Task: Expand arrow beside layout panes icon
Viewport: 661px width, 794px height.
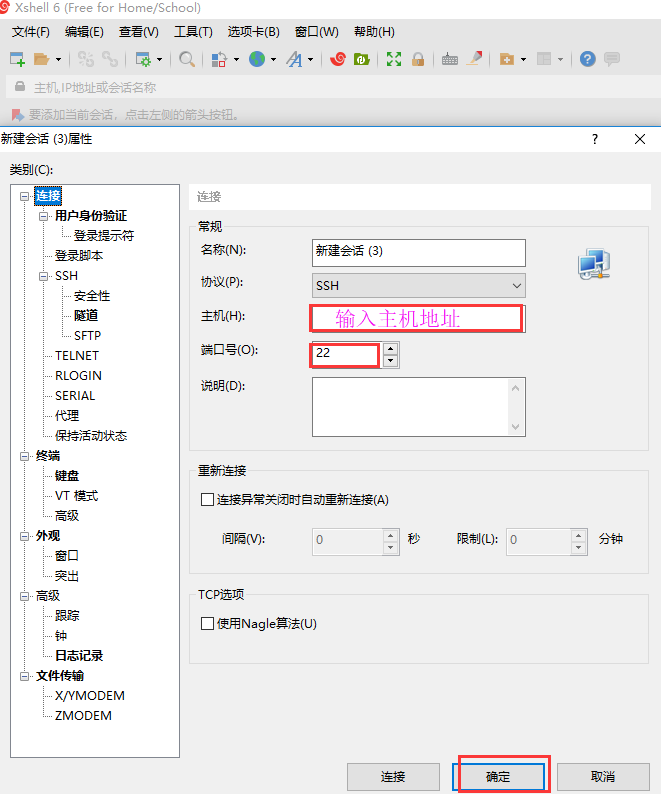Action: pyautogui.click(x=560, y=60)
